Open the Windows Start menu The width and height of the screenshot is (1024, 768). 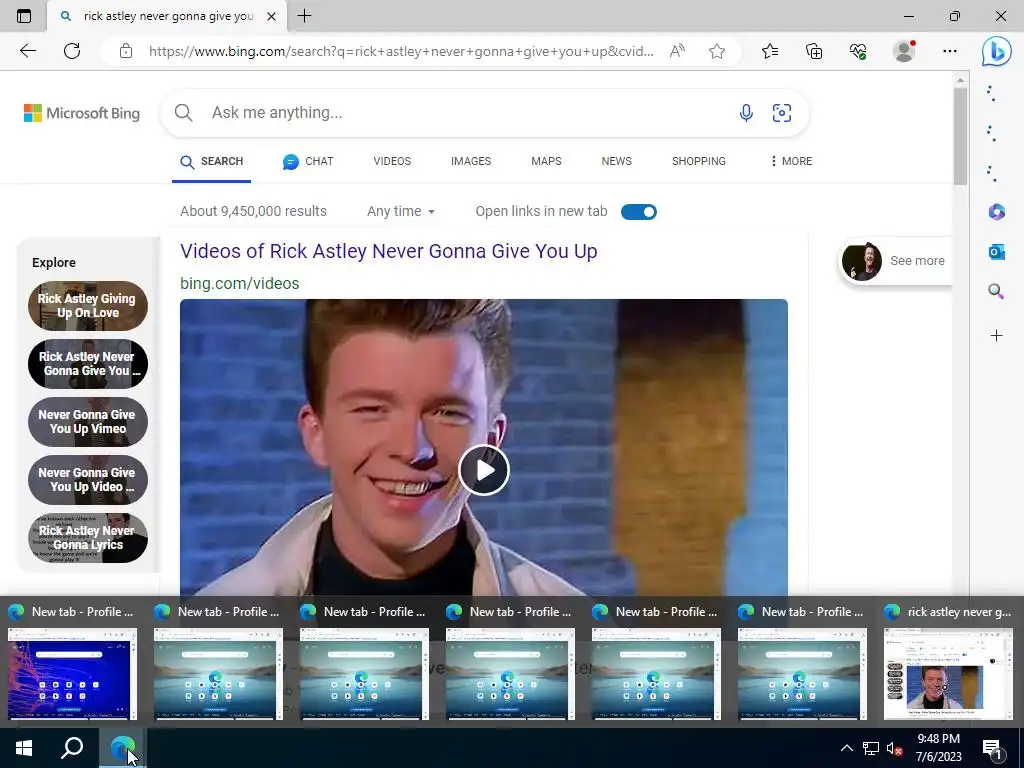coord(24,748)
